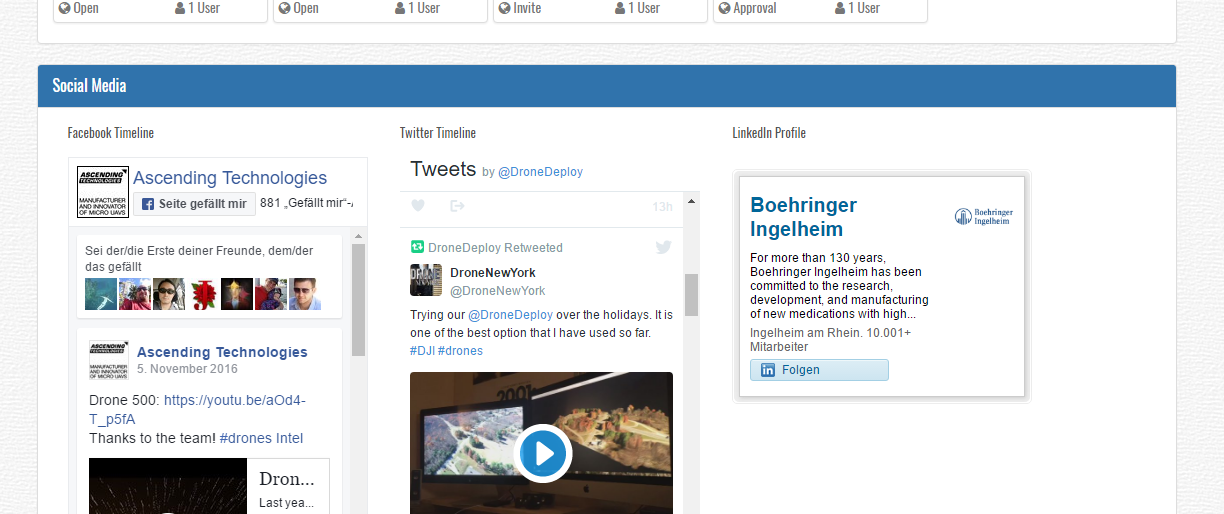Open the youtu.be link in Facebook post

(198, 409)
